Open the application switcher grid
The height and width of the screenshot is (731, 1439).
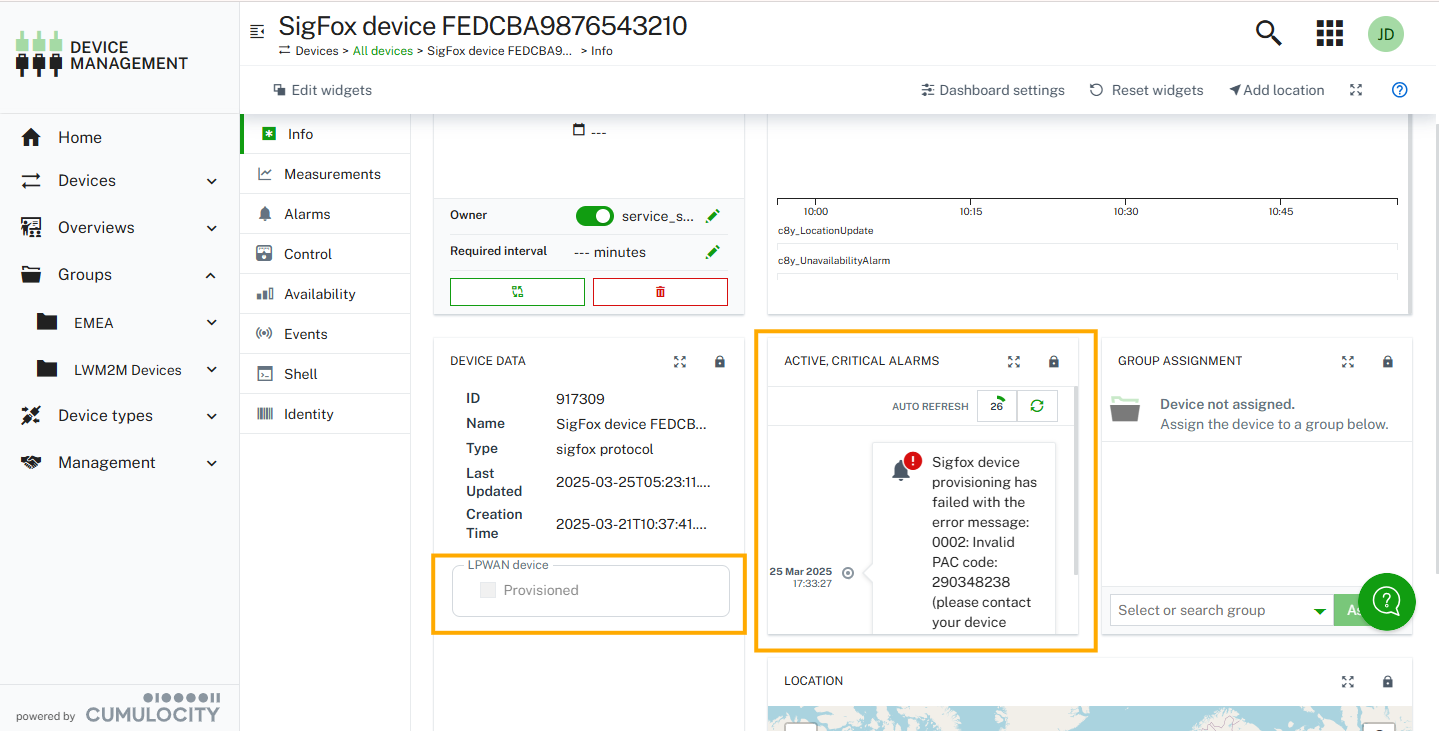tap(1329, 33)
